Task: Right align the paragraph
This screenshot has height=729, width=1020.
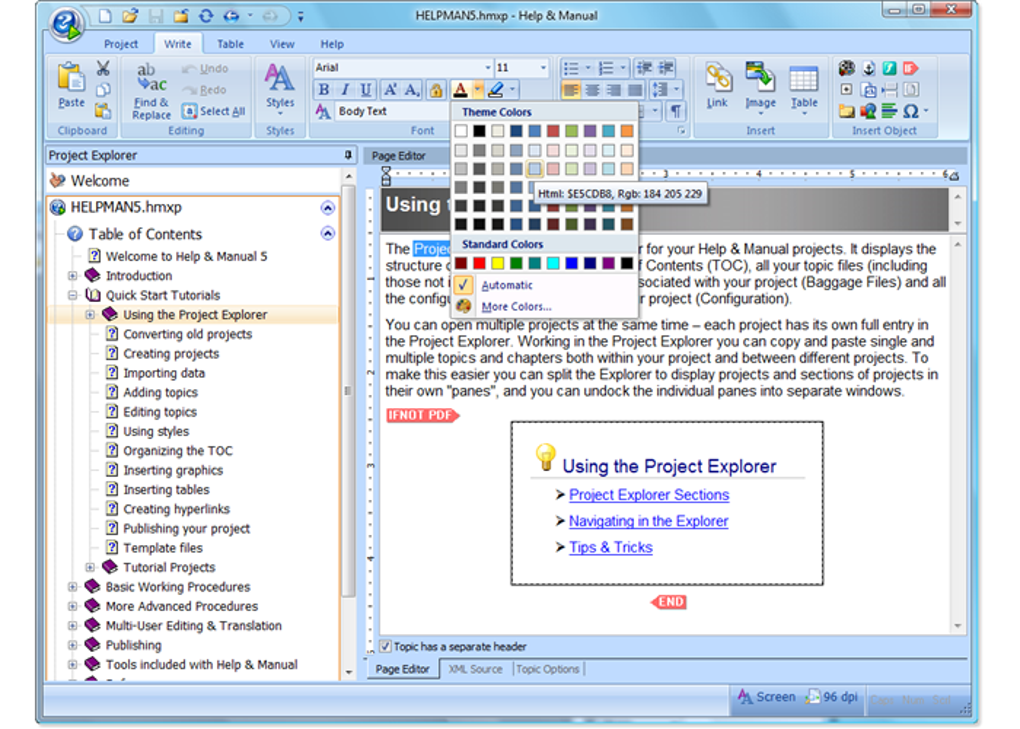Action: click(x=613, y=90)
